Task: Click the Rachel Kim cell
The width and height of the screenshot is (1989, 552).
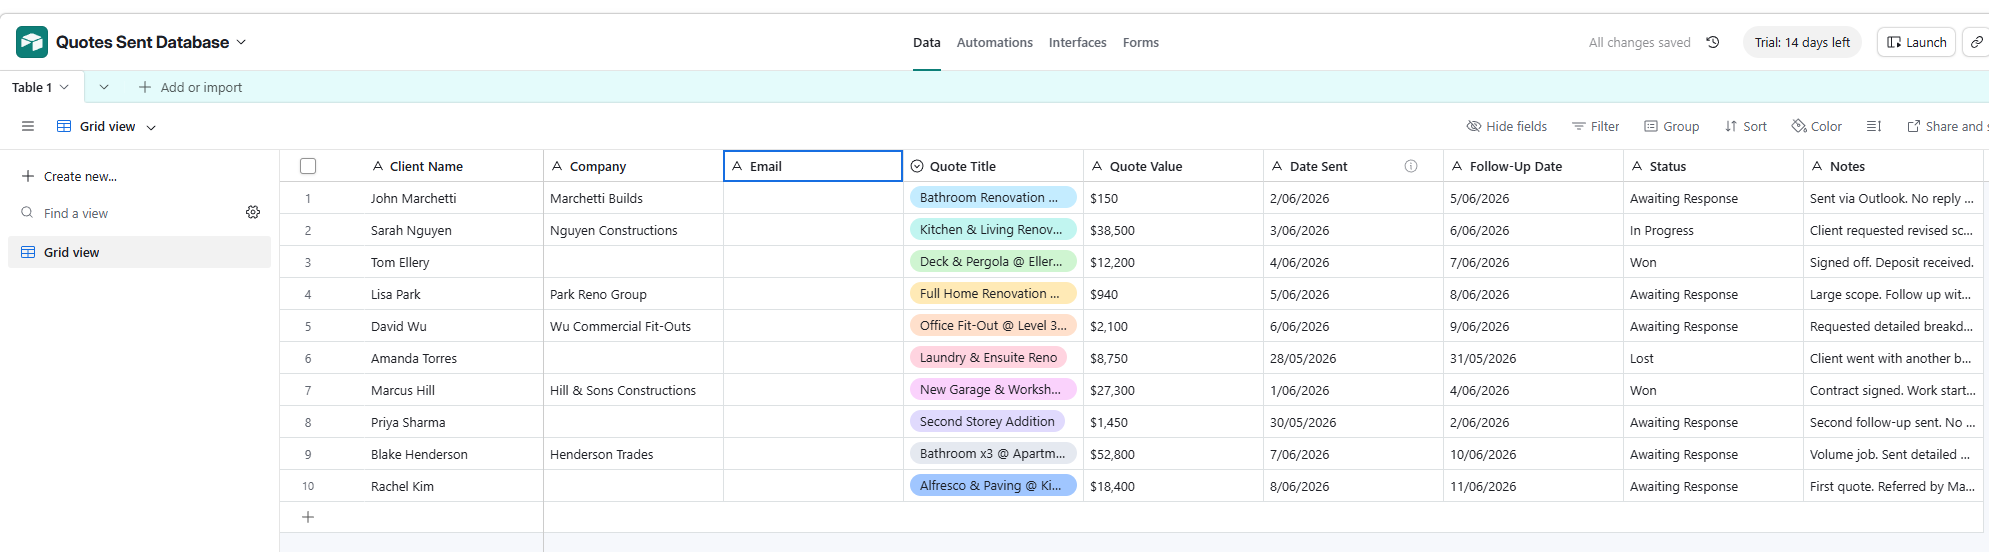Action: point(453,486)
